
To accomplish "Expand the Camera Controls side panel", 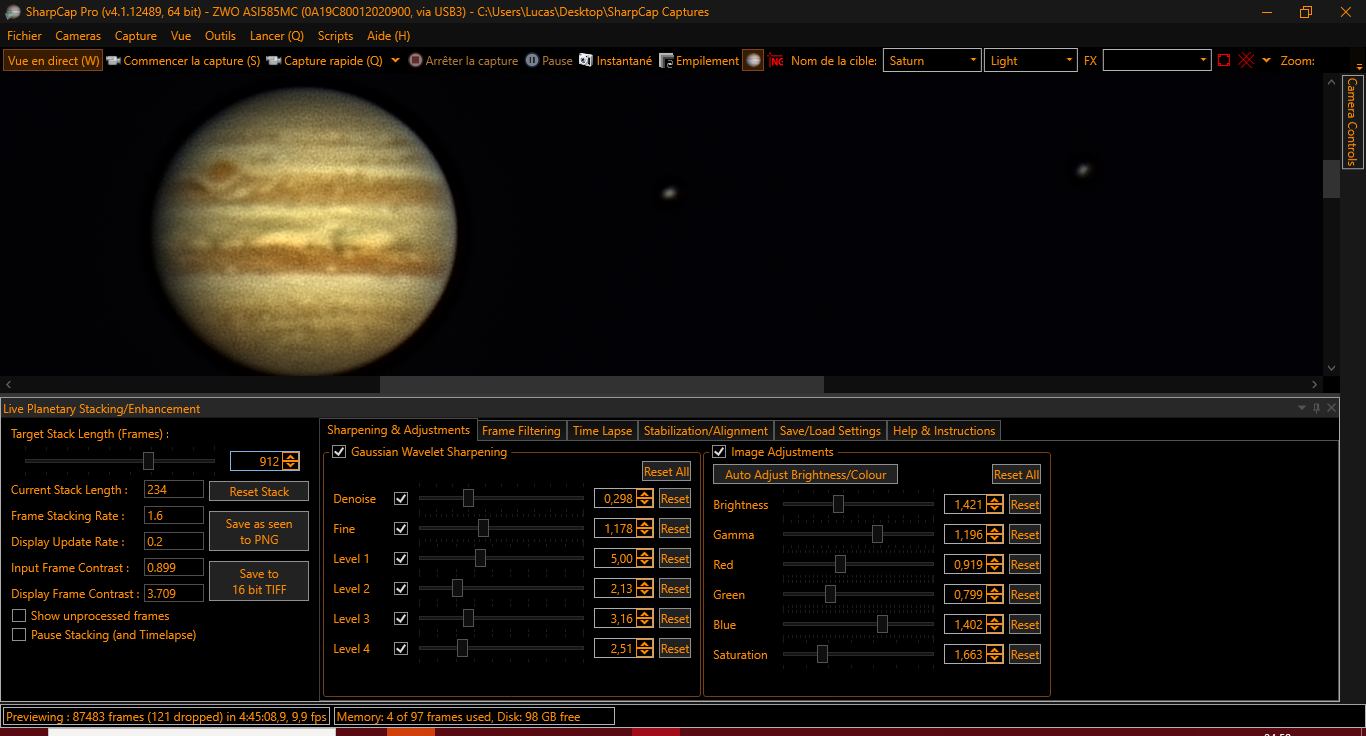I will (1352, 122).
